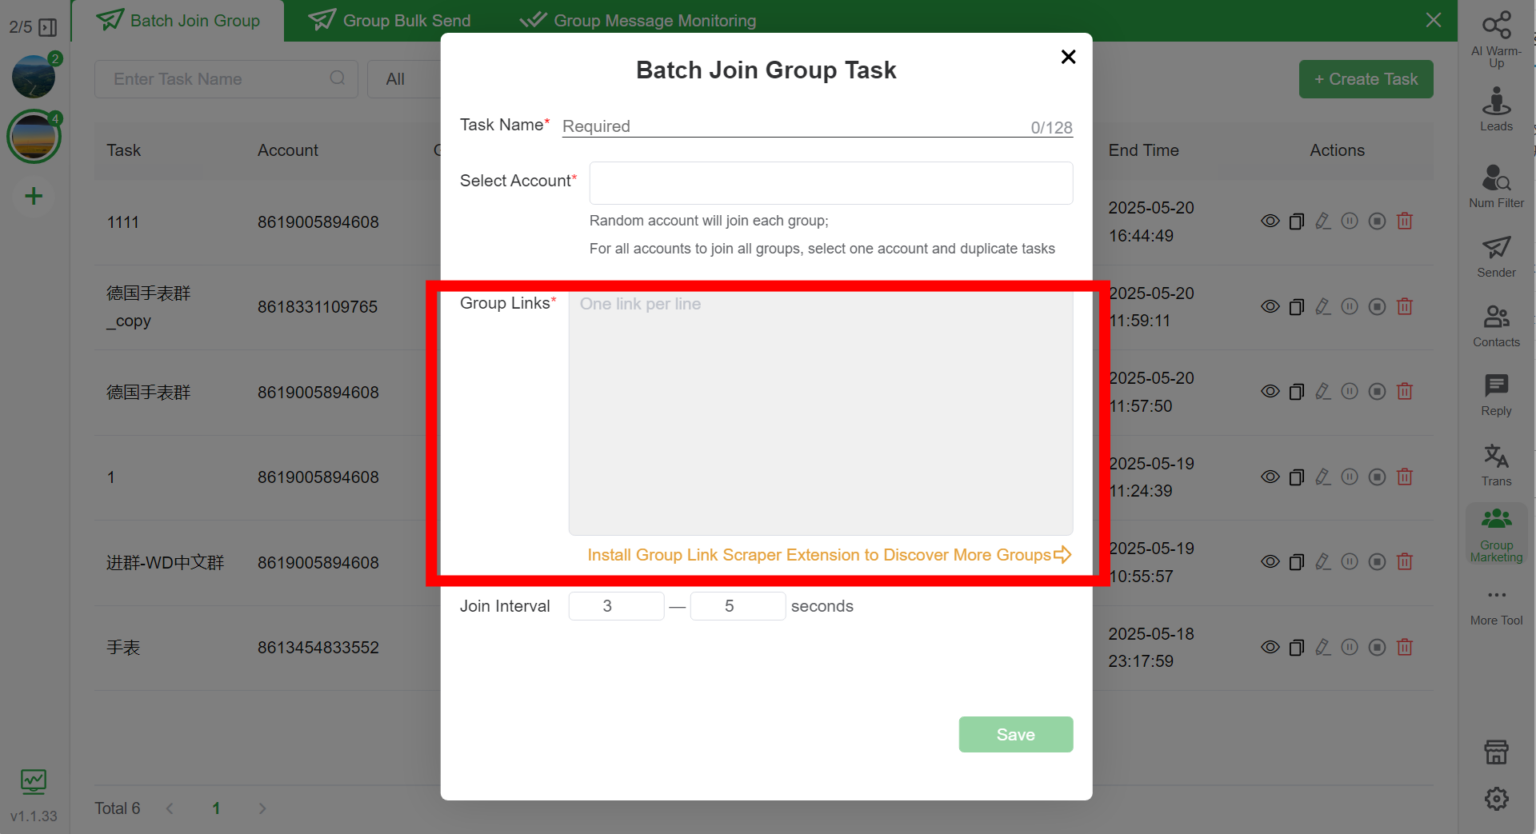1536x834 pixels.
Task: Open More Tool menu
Action: [1496, 605]
